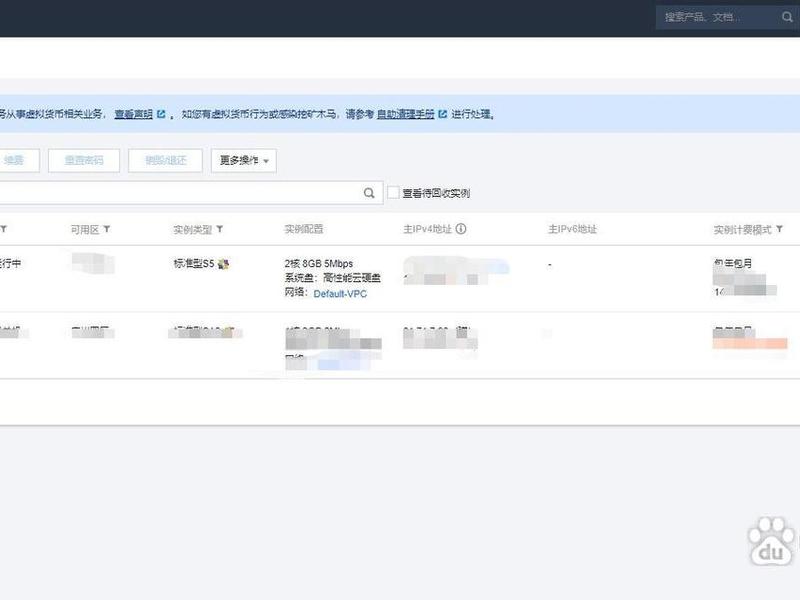
Task: Click the 主IPv6地址 column header
Action: click(x=572, y=229)
